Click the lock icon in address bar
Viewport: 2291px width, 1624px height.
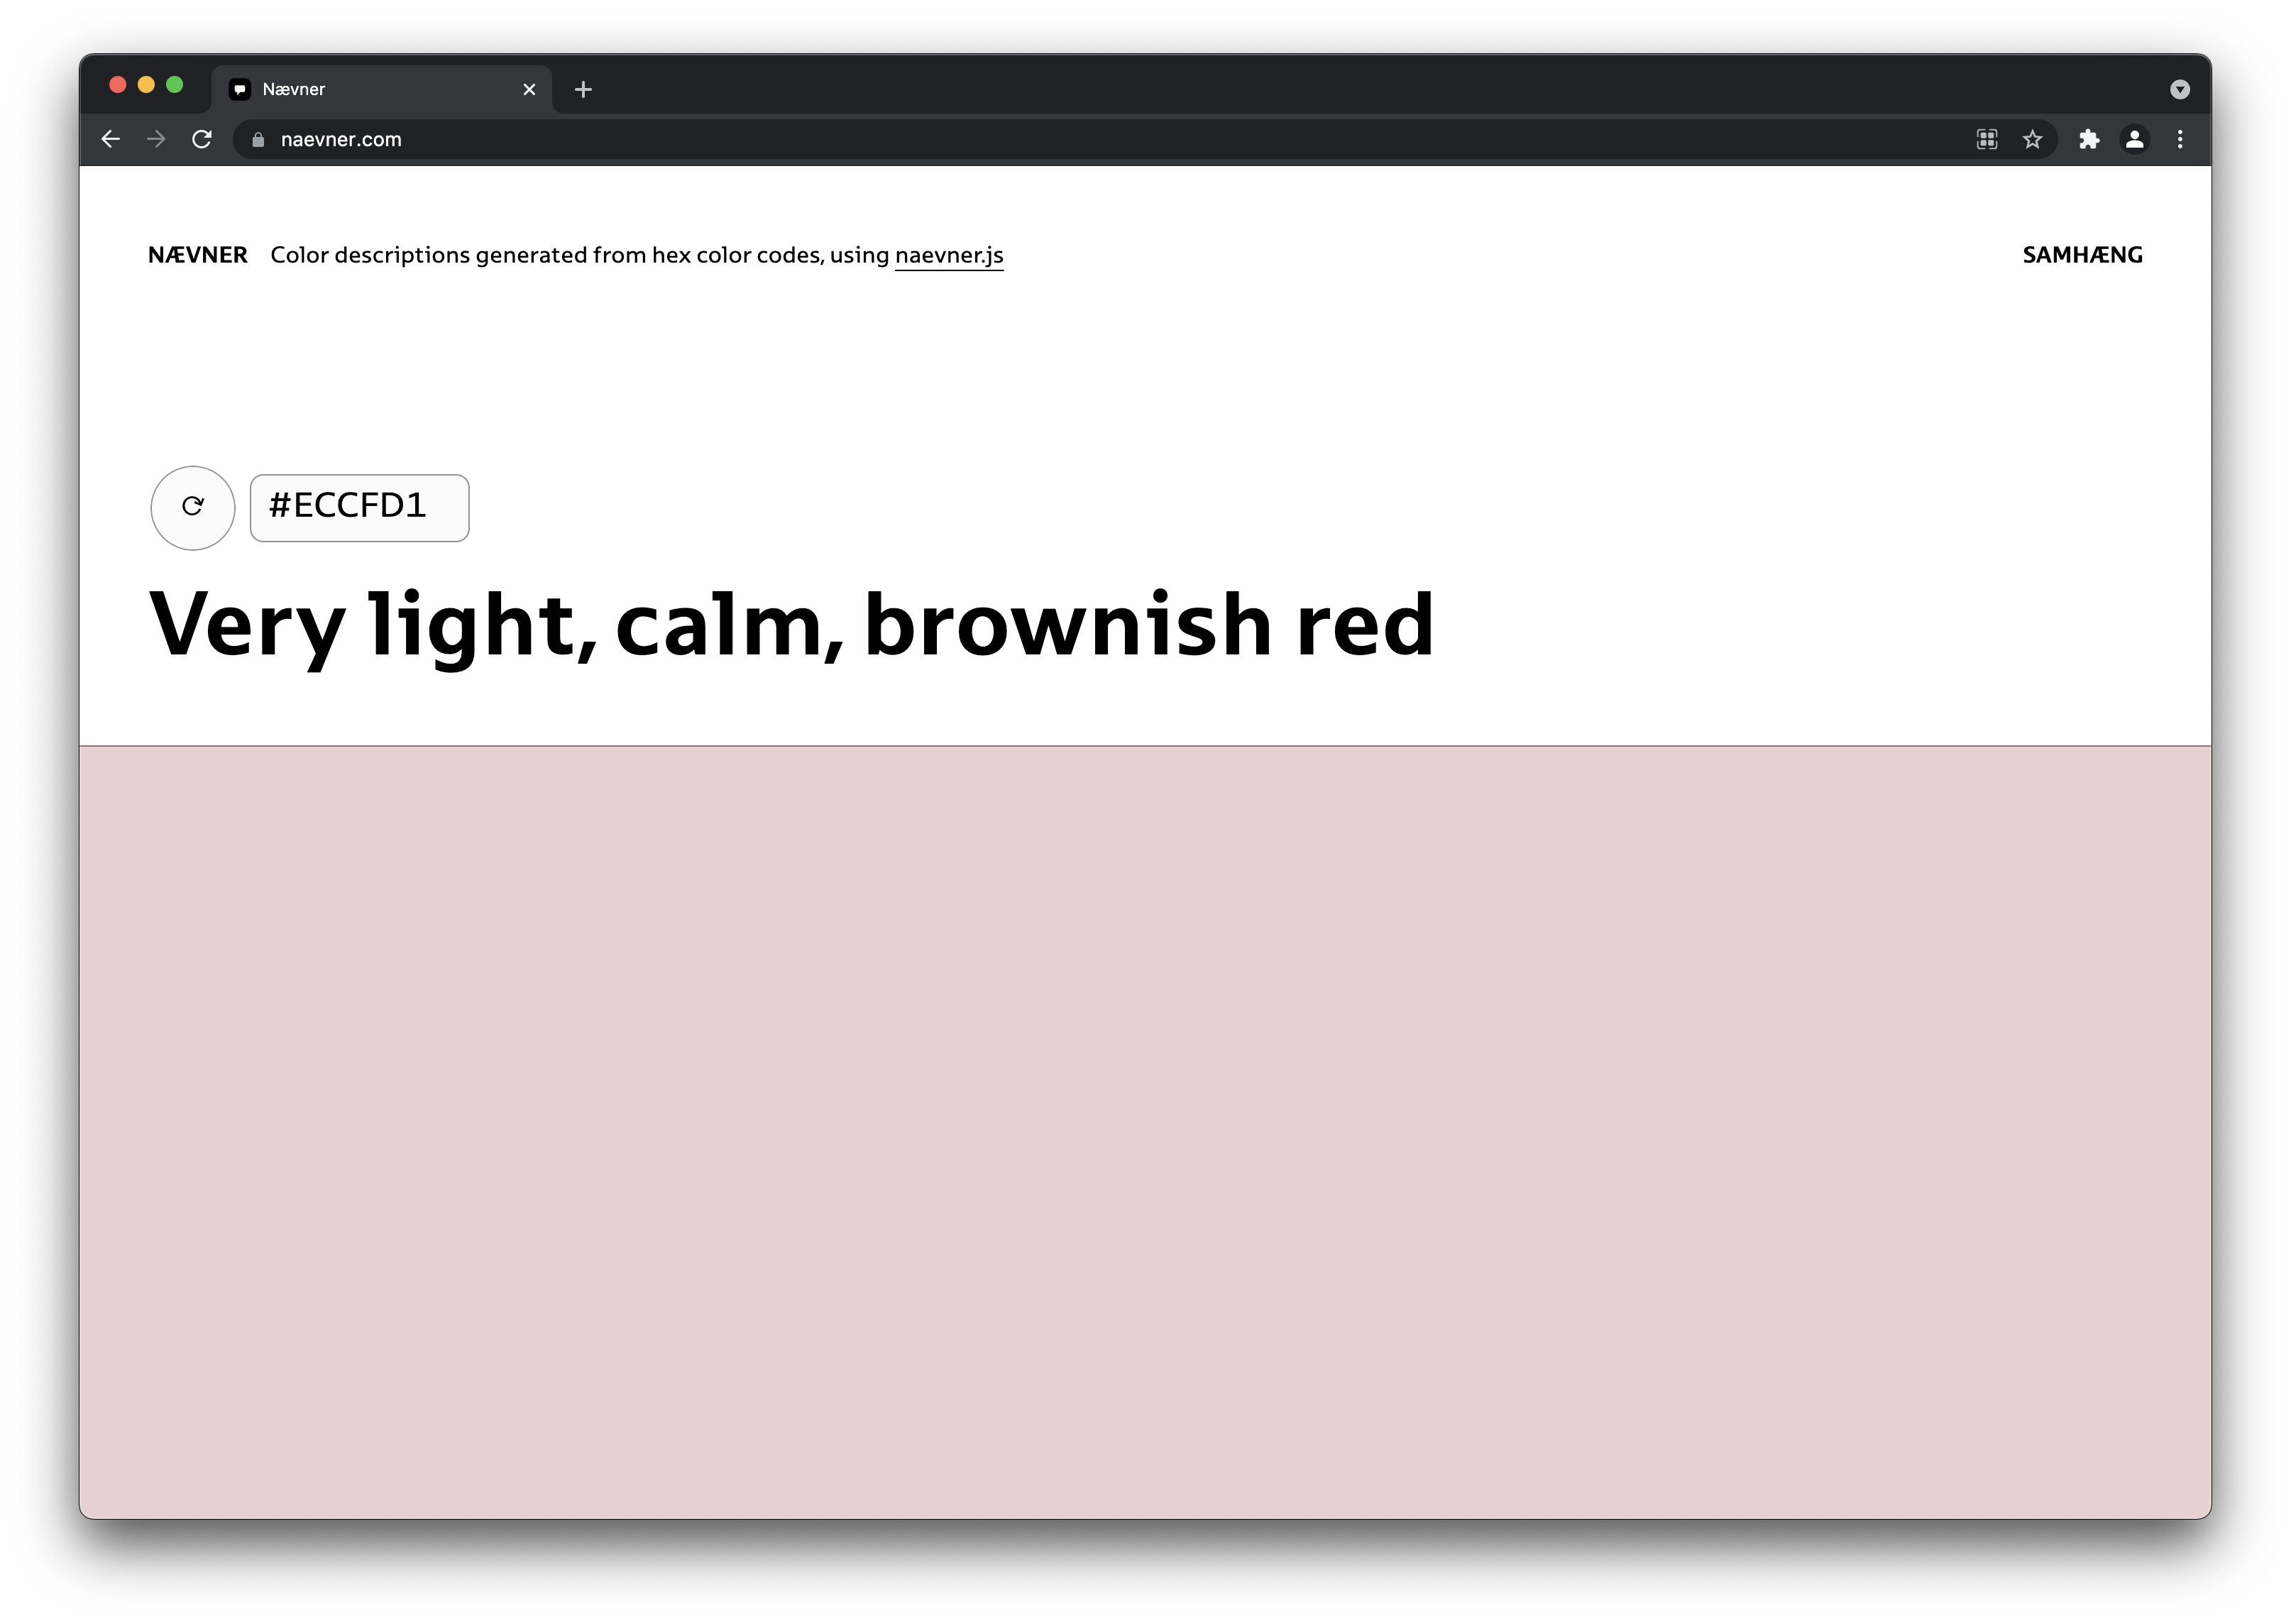pyautogui.click(x=258, y=140)
